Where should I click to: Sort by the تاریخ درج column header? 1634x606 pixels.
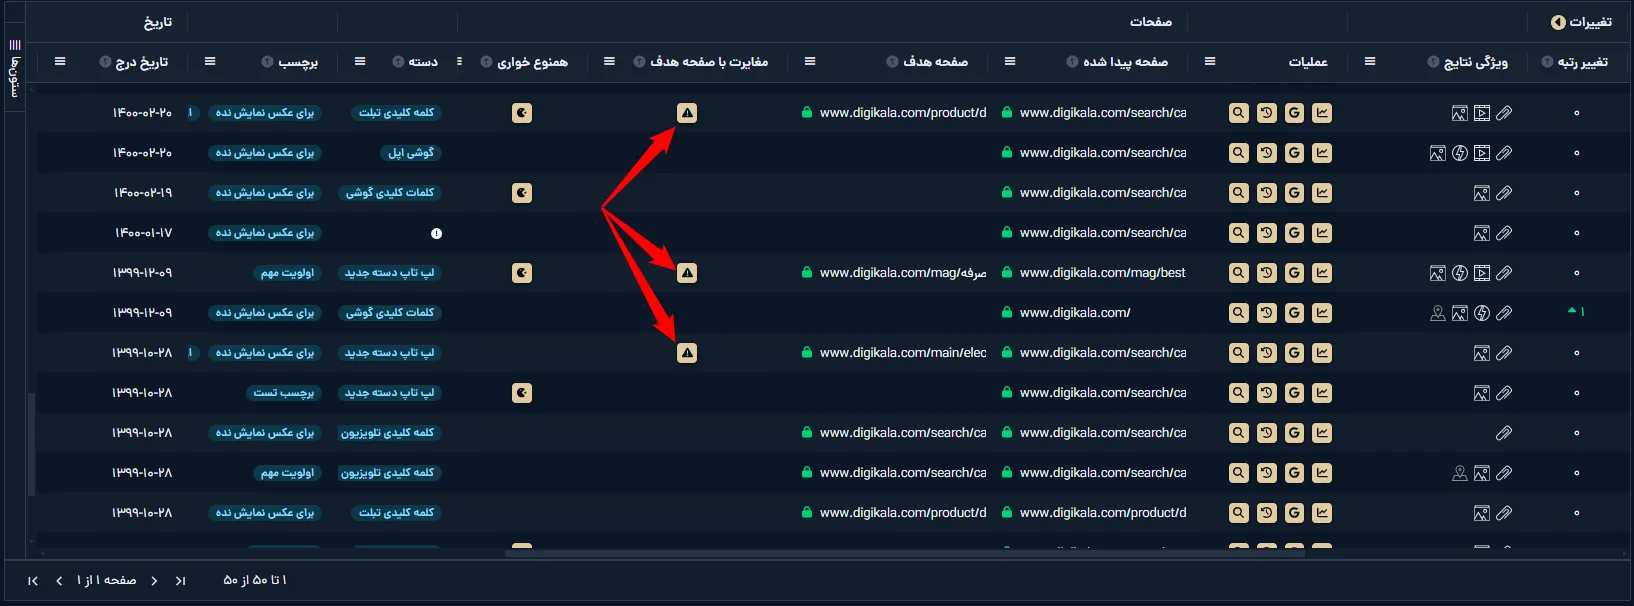pyautogui.click(x=141, y=62)
